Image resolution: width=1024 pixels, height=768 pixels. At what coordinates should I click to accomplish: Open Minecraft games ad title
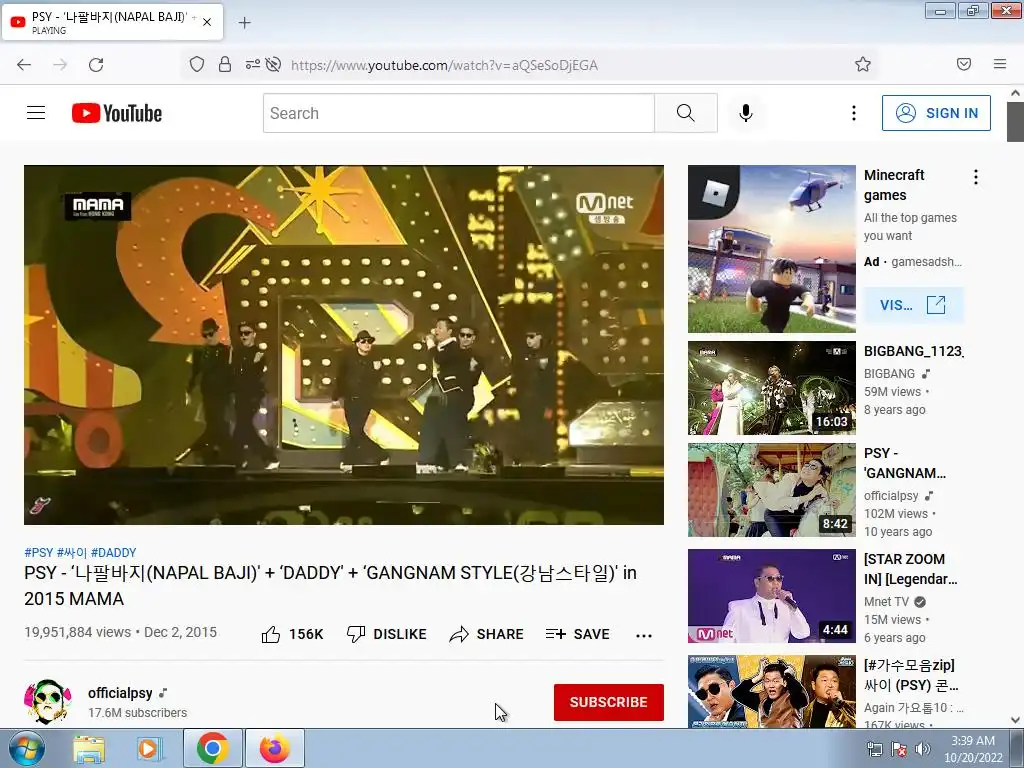pos(894,185)
